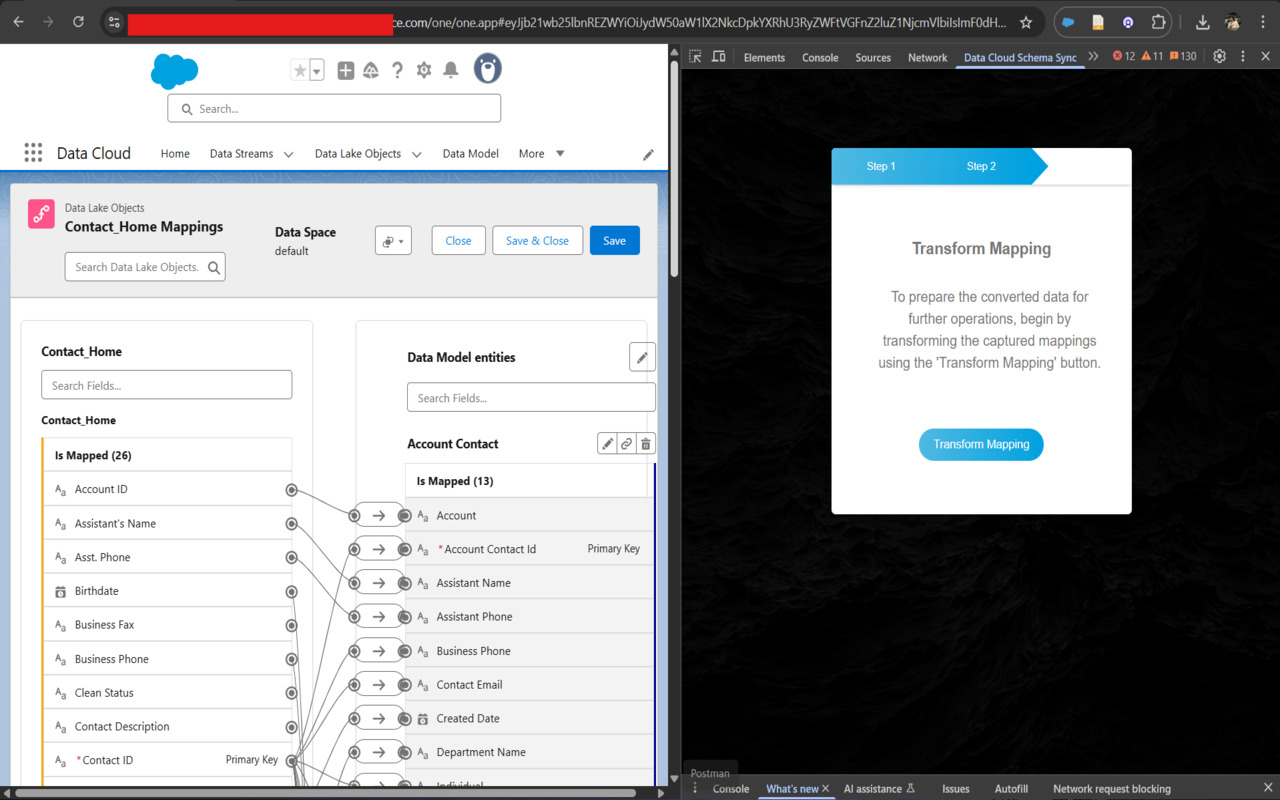Select the Birthdate source field
The height and width of the screenshot is (800, 1280).
[168, 591]
